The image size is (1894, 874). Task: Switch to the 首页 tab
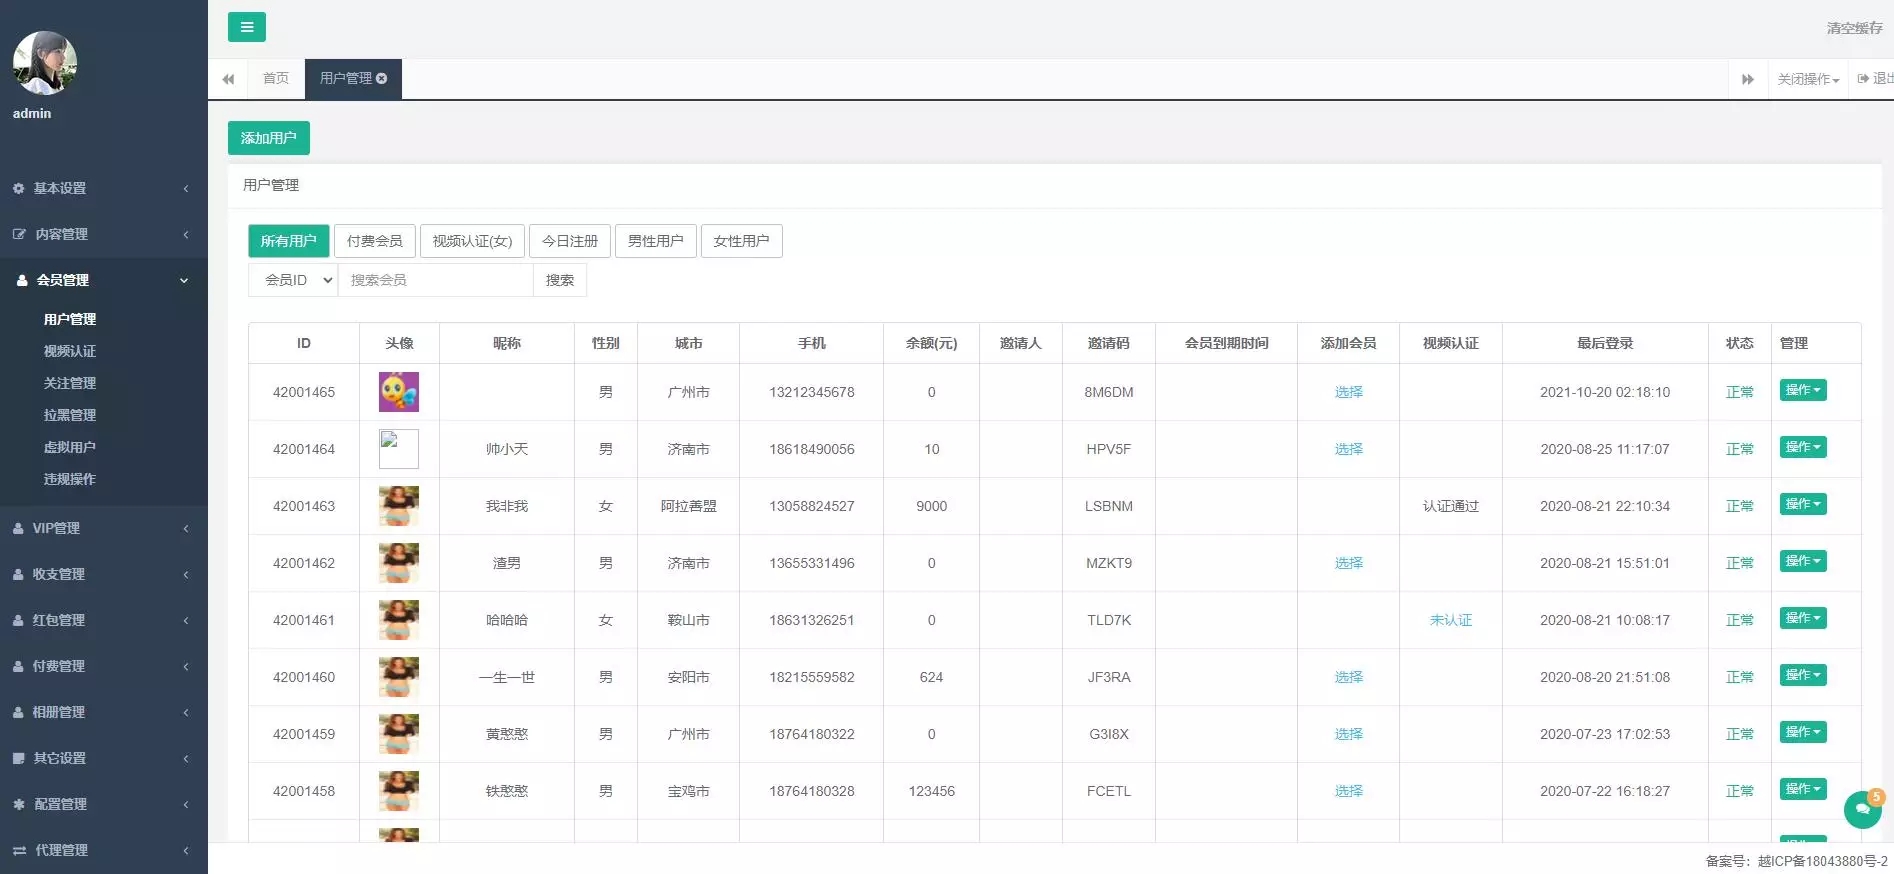click(x=276, y=78)
